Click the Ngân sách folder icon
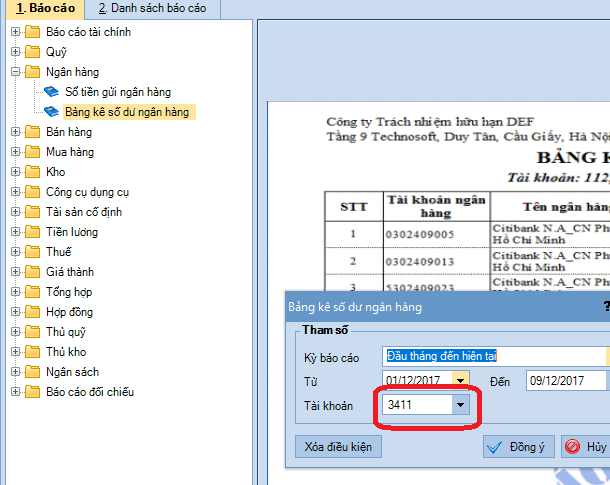This screenshot has width=610, height=485. tap(32, 372)
